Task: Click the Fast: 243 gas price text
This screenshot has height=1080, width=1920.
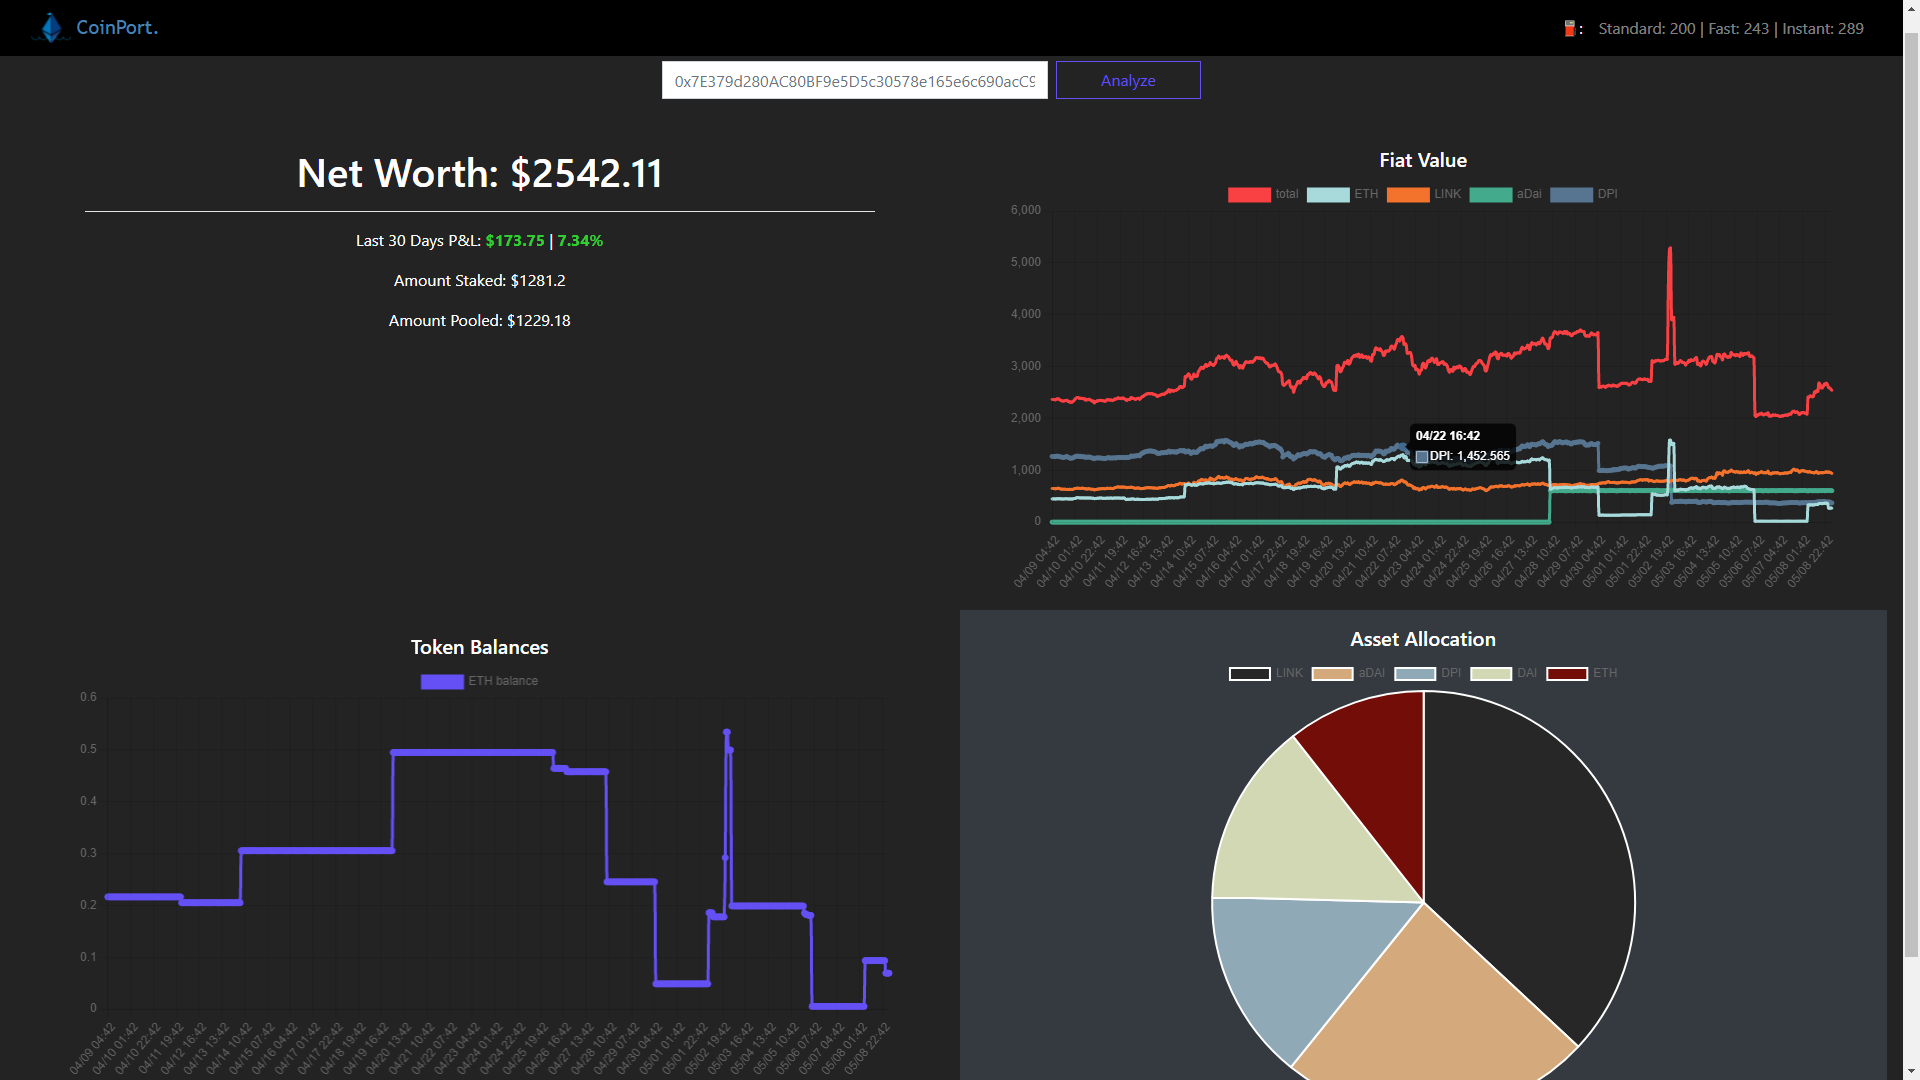Action: (x=1738, y=29)
